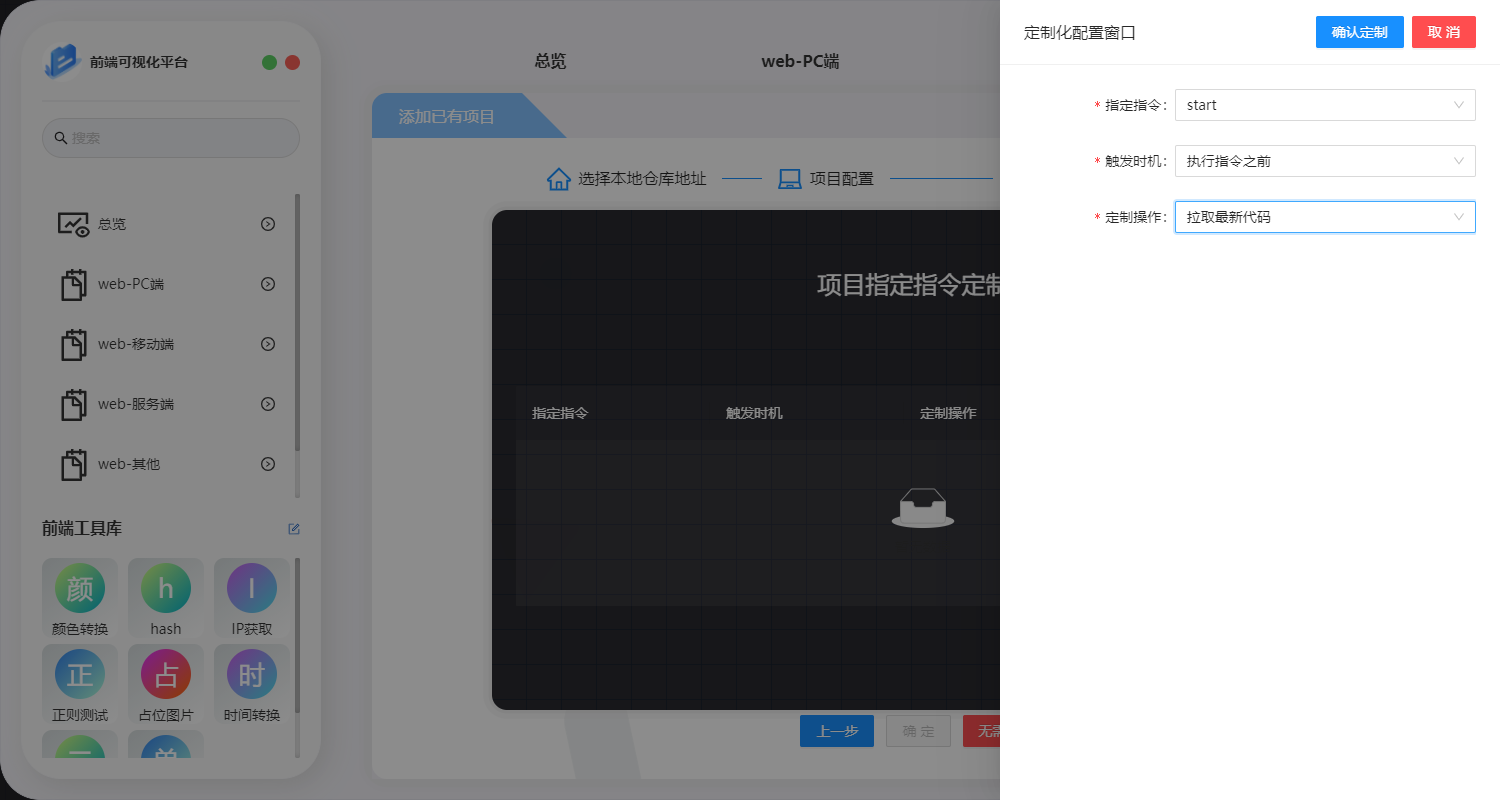Open the 颜色转换 tool
The height and width of the screenshot is (800, 1500).
pos(80,598)
